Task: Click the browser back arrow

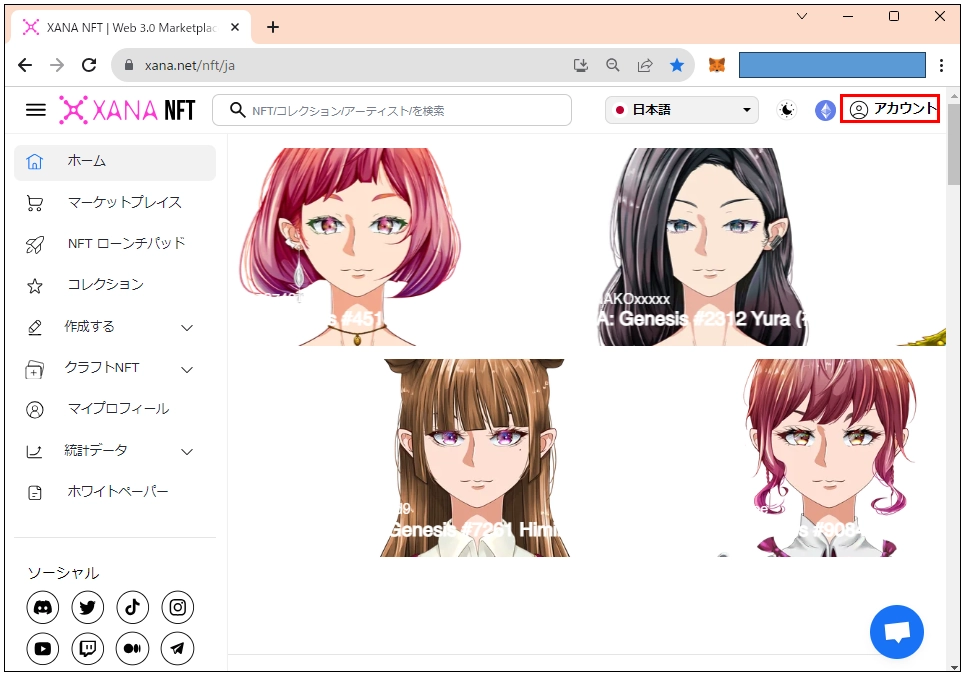Action: coord(25,65)
